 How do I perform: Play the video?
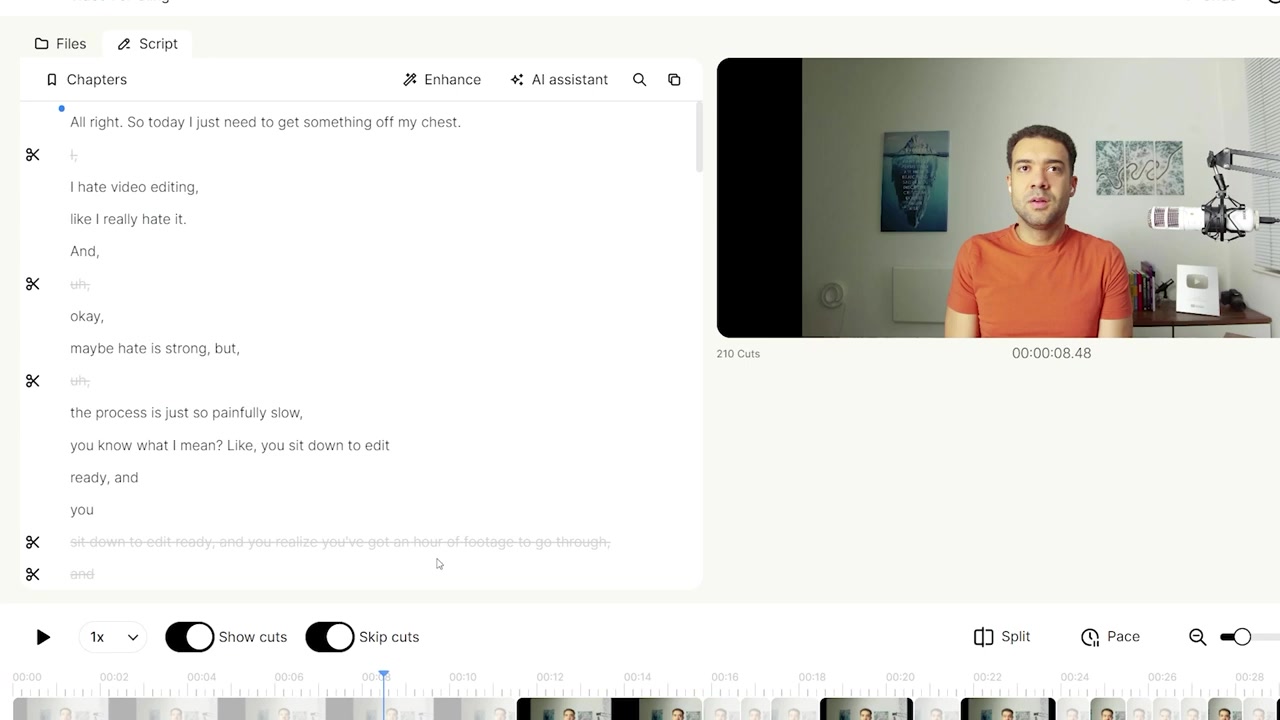pyautogui.click(x=43, y=637)
